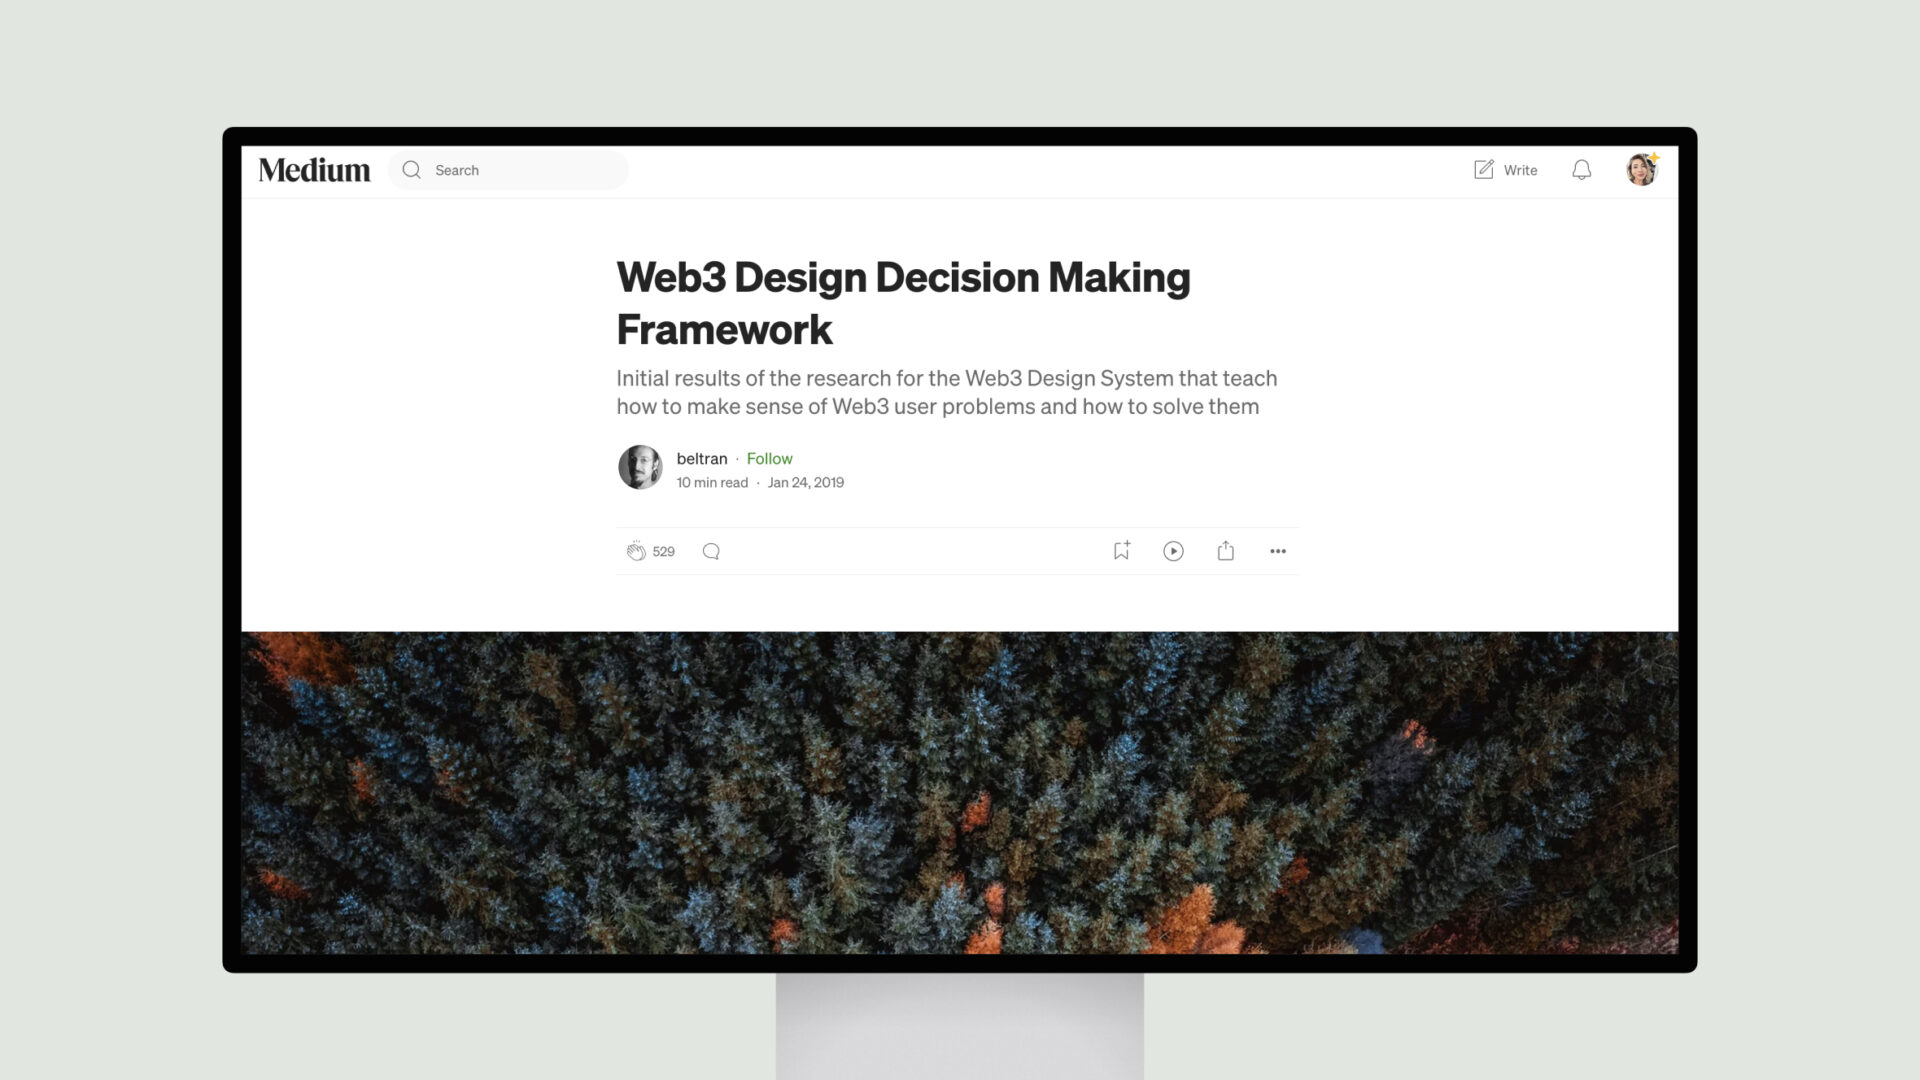
Task: Click the Write button in top nav
Action: click(x=1505, y=169)
